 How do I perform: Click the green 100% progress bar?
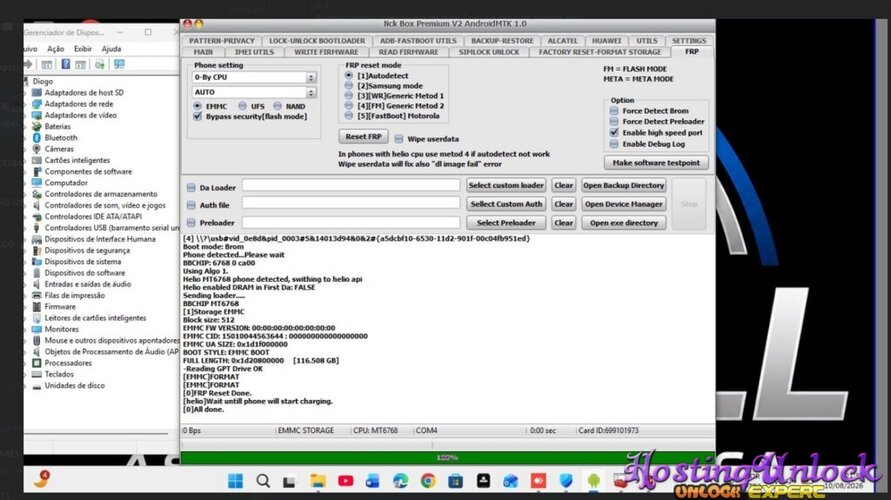pyautogui.click(x=447, y=457)
